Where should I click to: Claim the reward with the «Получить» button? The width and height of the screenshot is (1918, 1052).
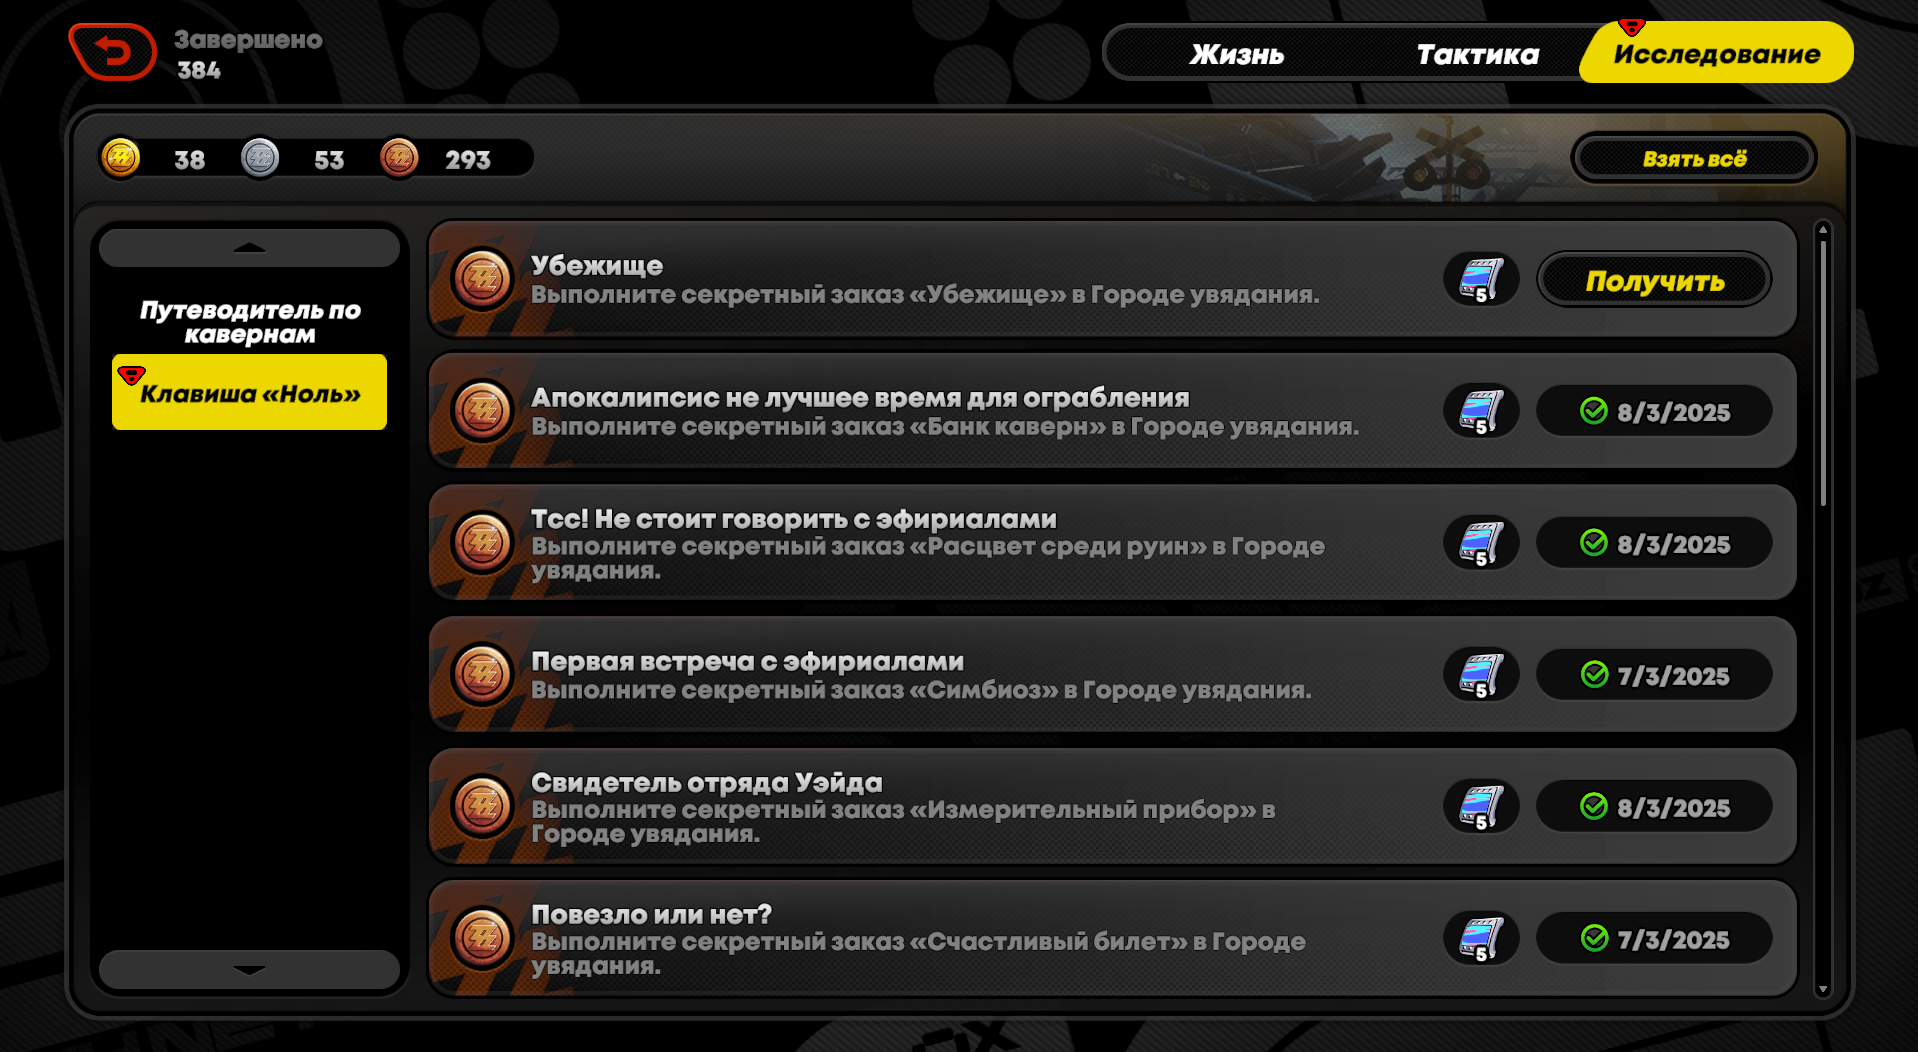(1655, 280)
